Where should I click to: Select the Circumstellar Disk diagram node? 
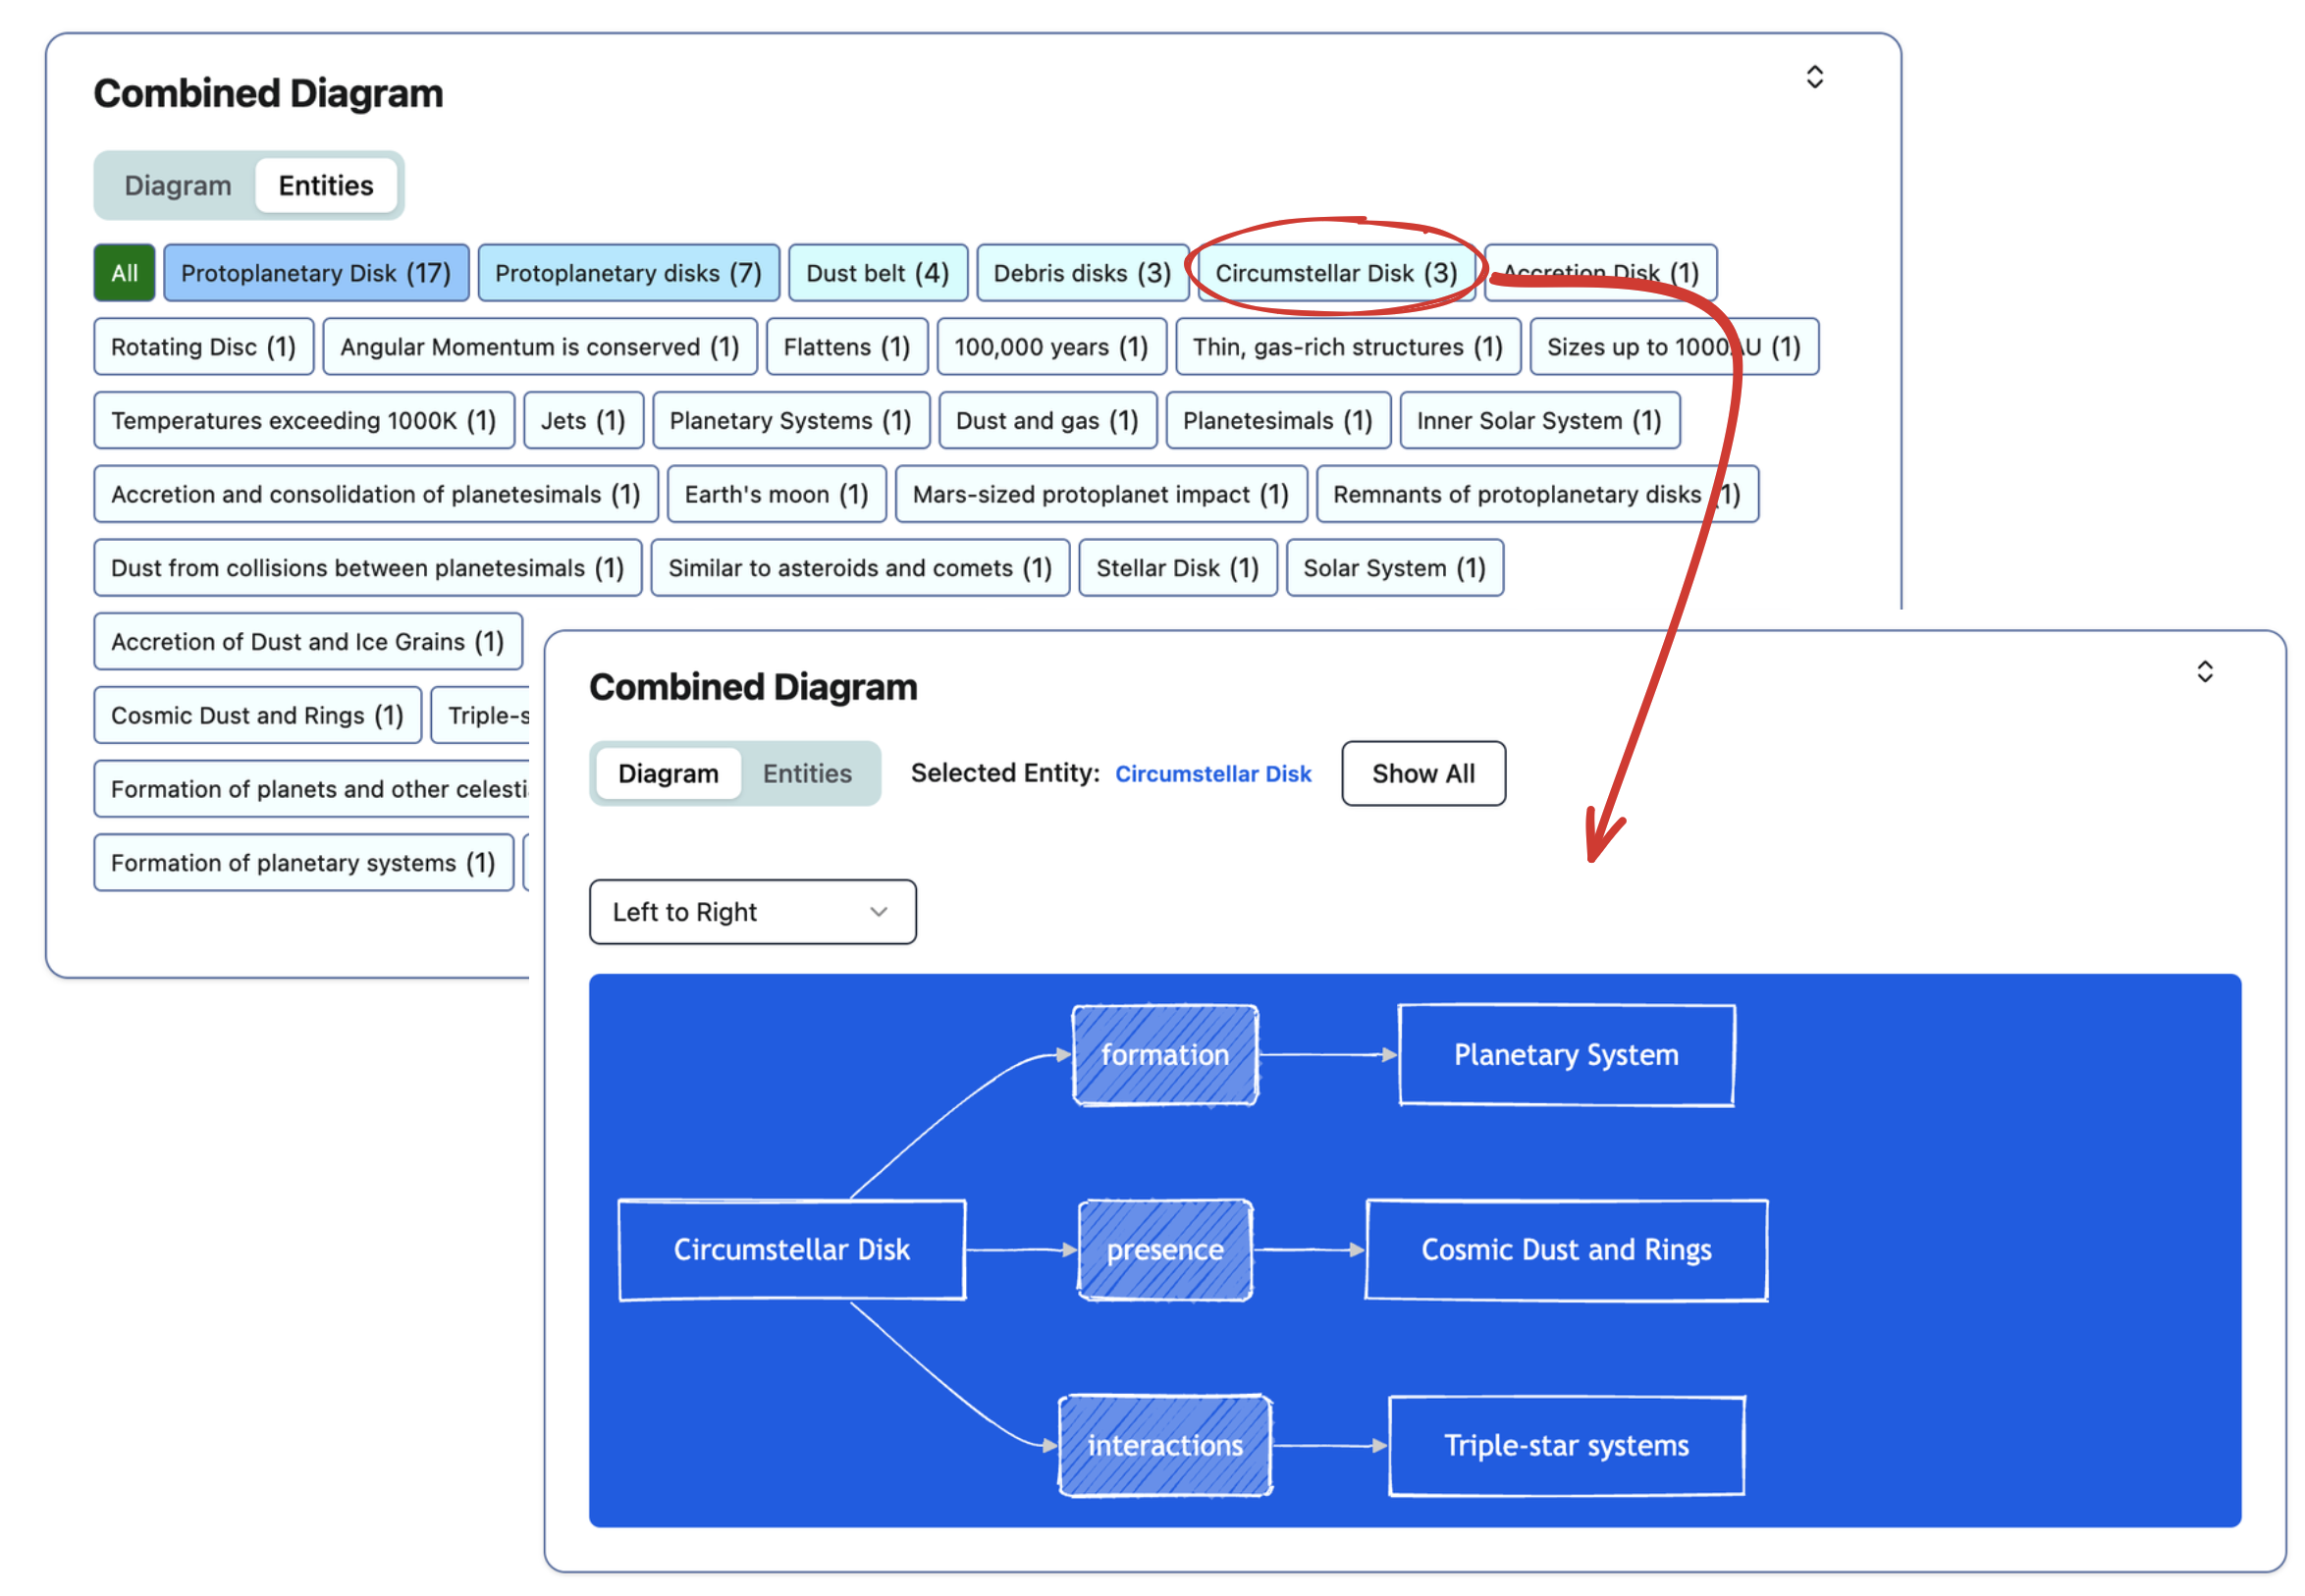click(791, 1250)
